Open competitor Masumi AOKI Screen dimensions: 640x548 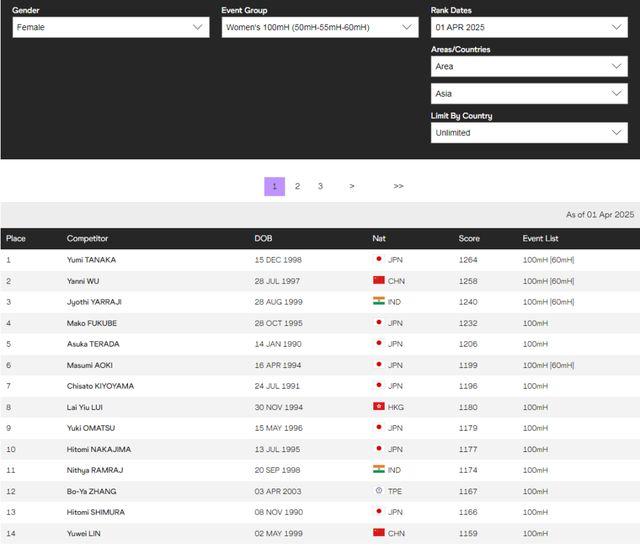(90, 365)
